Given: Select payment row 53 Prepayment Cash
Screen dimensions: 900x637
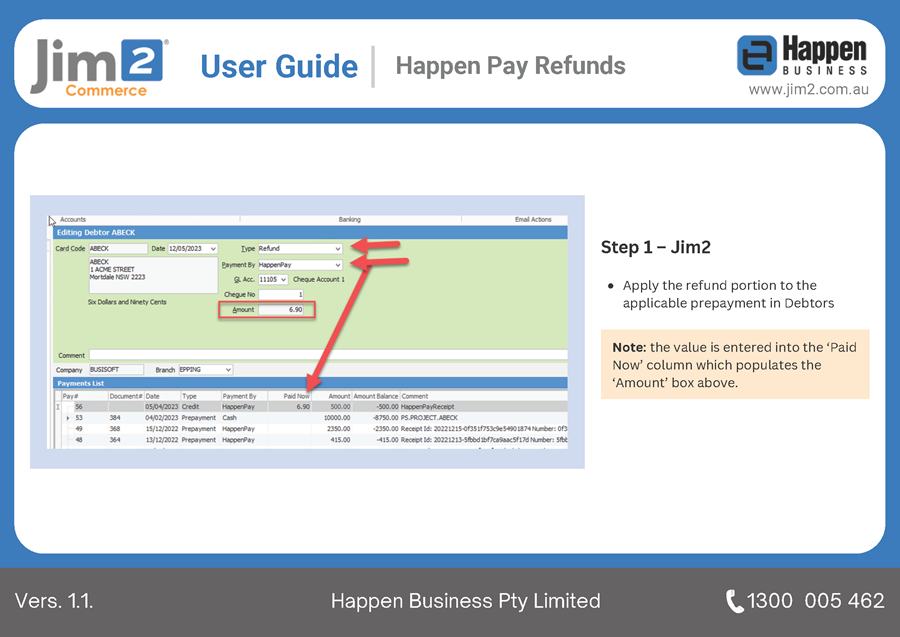Looking at the screenshot, I should 311,418.
